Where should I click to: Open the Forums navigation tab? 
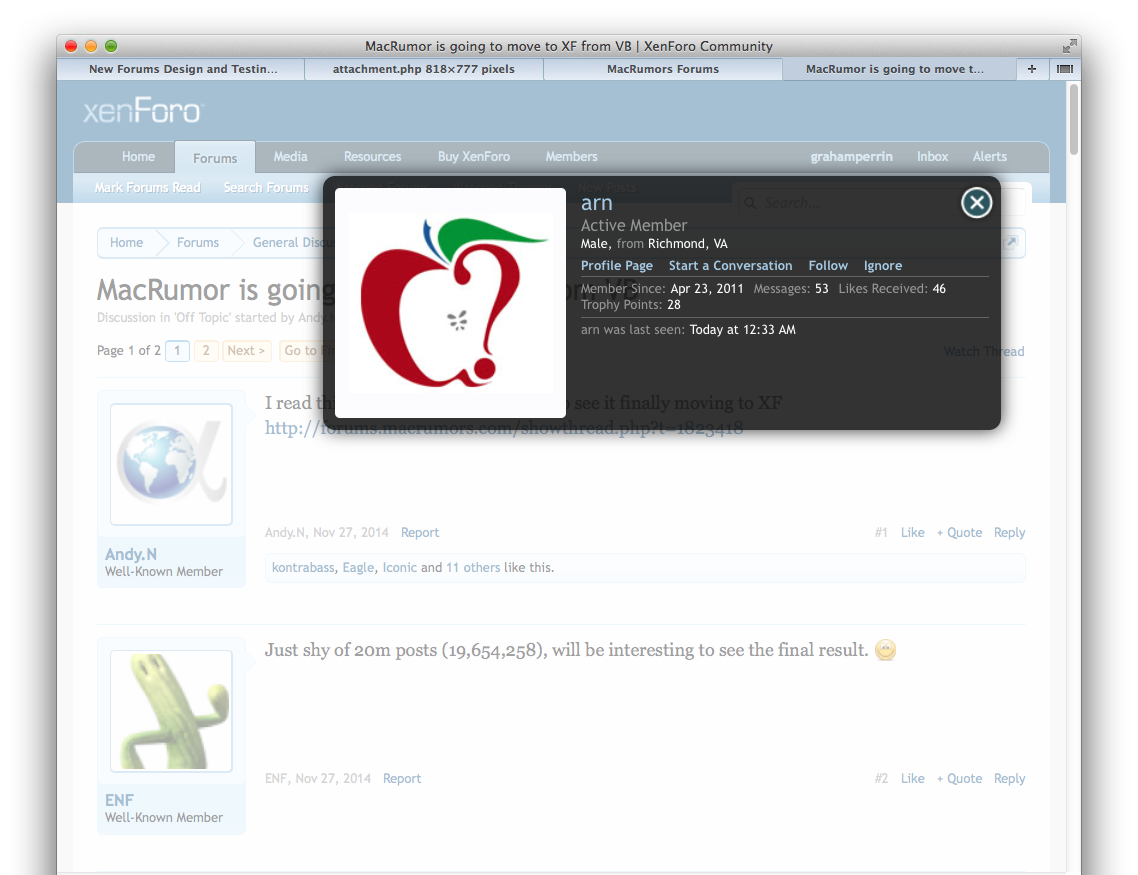pyautogui.click(x=215, y=157)
